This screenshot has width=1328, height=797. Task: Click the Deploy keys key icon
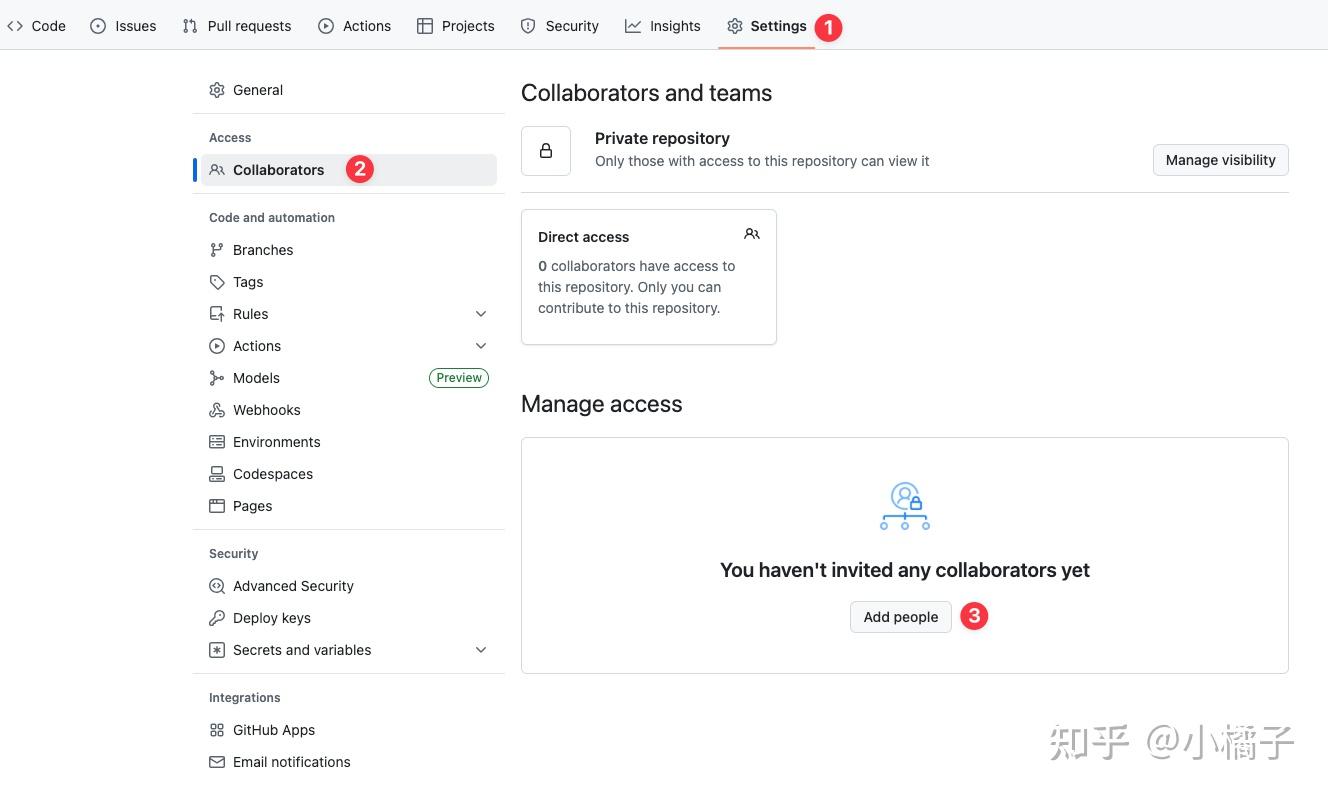[x=216, y=618]
